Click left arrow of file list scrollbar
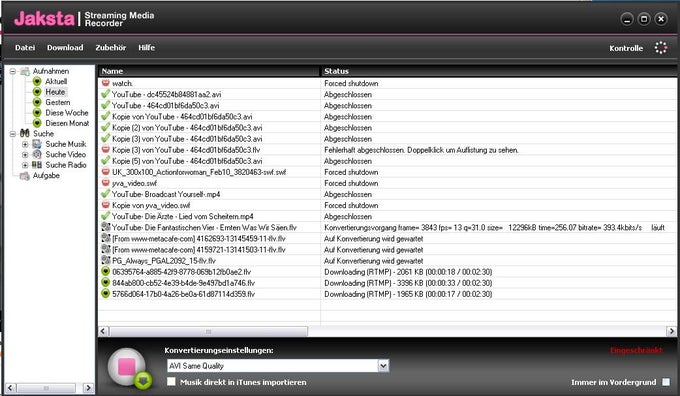The width and height of the screenshot is (680, 396). tap(103, 331)
